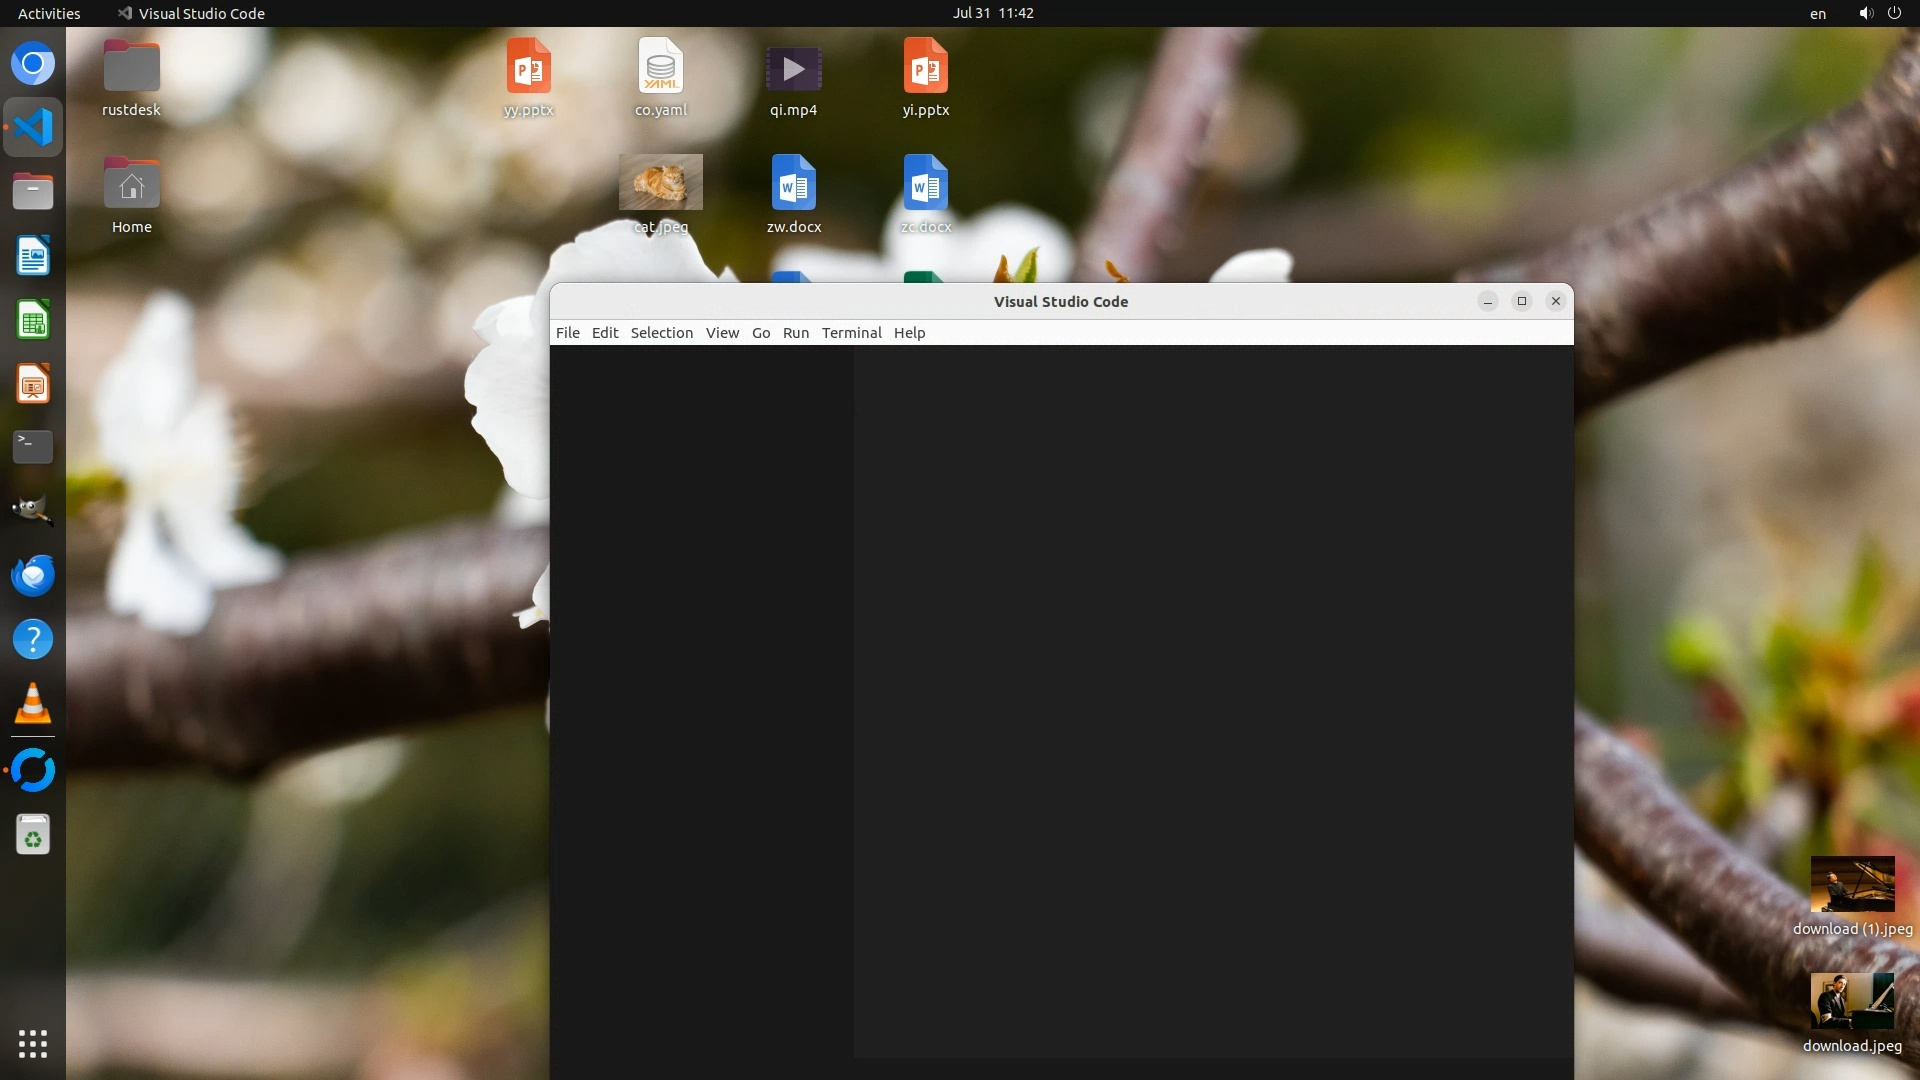The width and height of the screenshot is (1920, 1080).
Task: Launch LibreOffice Calc from dock
Action: tap(33, 321)
